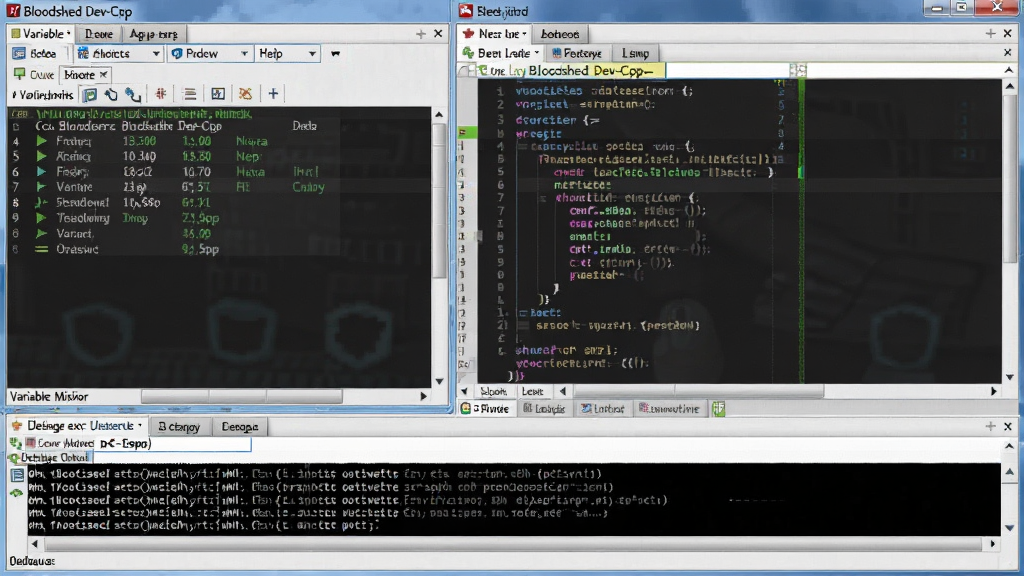The image size is (1024, 576).
Task: Switch to the Bctapoy tab in debug panel
Action: coord(179,426)
